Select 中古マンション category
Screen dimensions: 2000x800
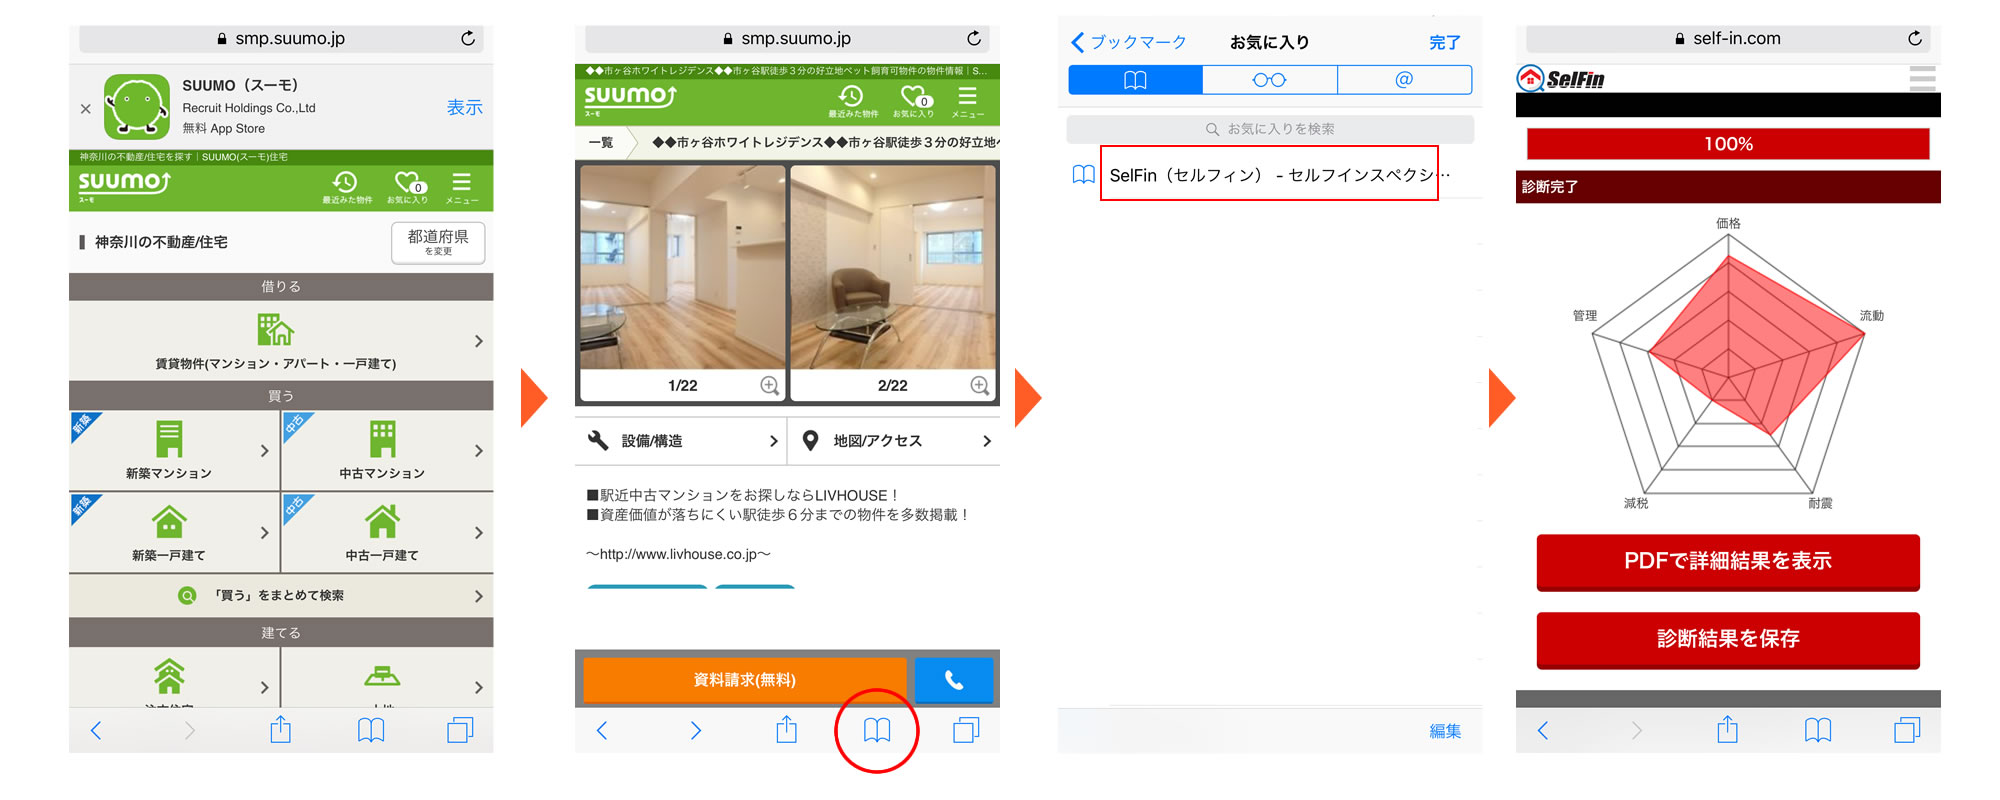pyautogui.click(x=388, y=450)
